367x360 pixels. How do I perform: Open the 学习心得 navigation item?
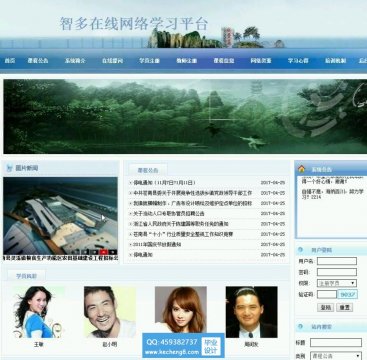click(298, 61)
